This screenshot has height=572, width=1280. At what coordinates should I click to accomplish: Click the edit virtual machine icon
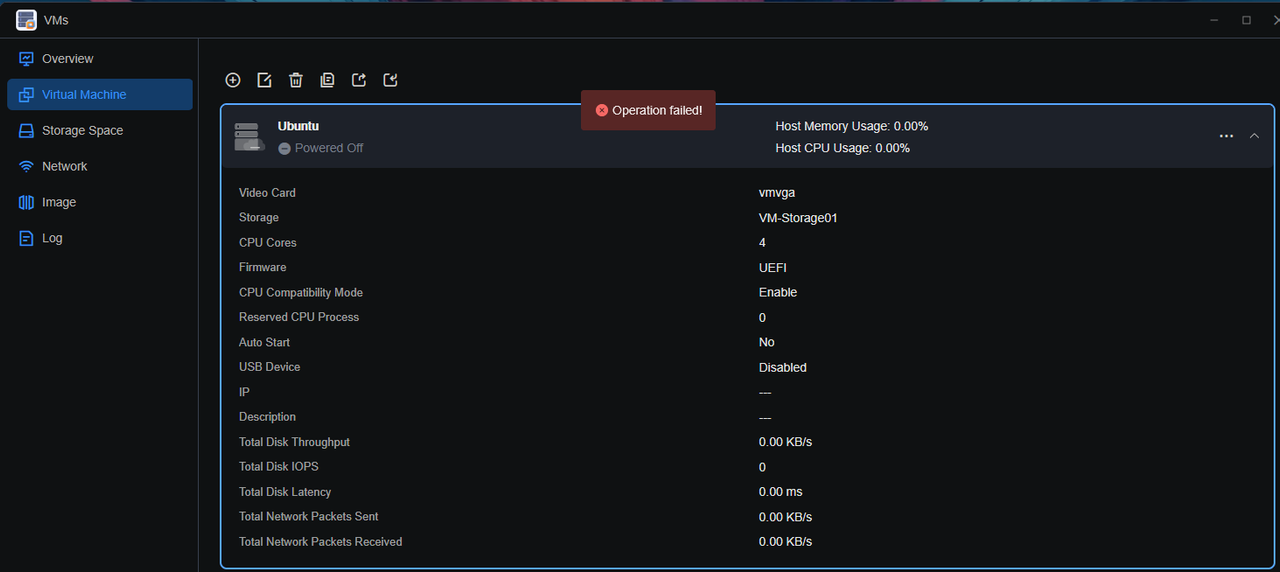click(x=265, y=80)
